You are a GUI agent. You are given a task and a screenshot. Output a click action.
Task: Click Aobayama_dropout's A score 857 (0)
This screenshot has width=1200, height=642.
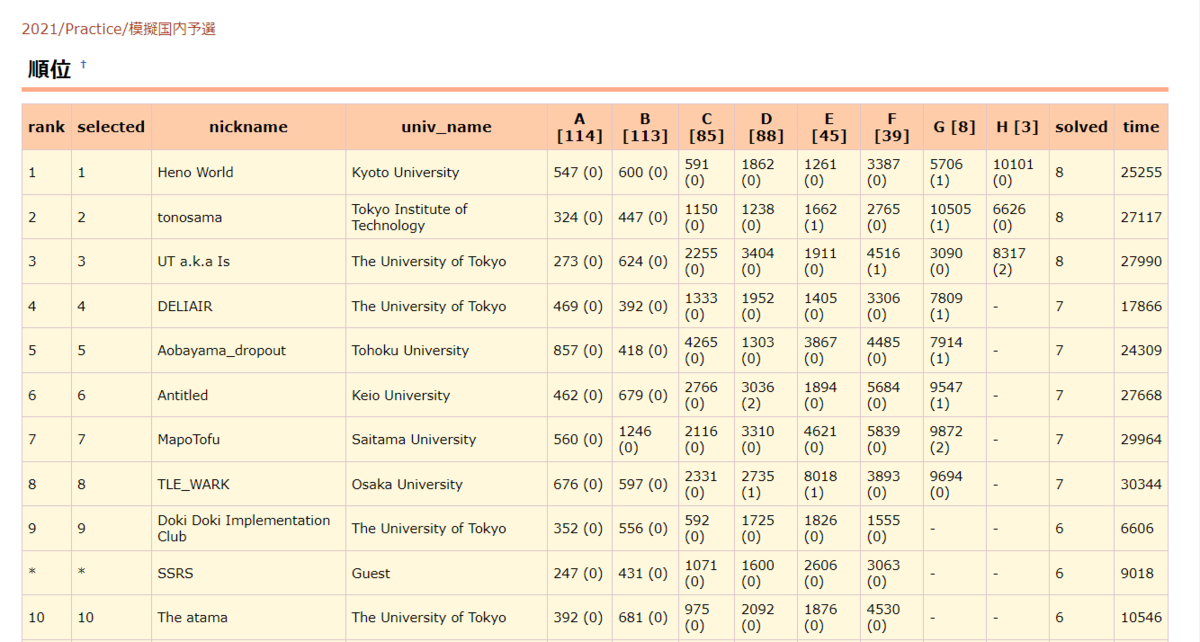(x=579, y=350)
